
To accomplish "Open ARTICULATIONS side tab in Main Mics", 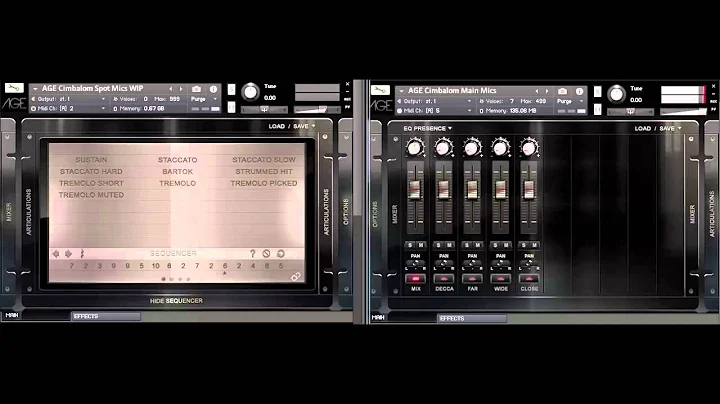I will point(712,214).
